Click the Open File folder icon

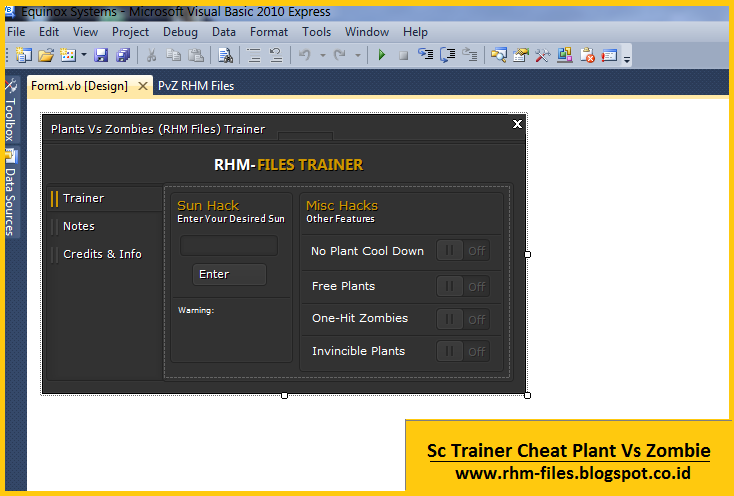(46, 55)
